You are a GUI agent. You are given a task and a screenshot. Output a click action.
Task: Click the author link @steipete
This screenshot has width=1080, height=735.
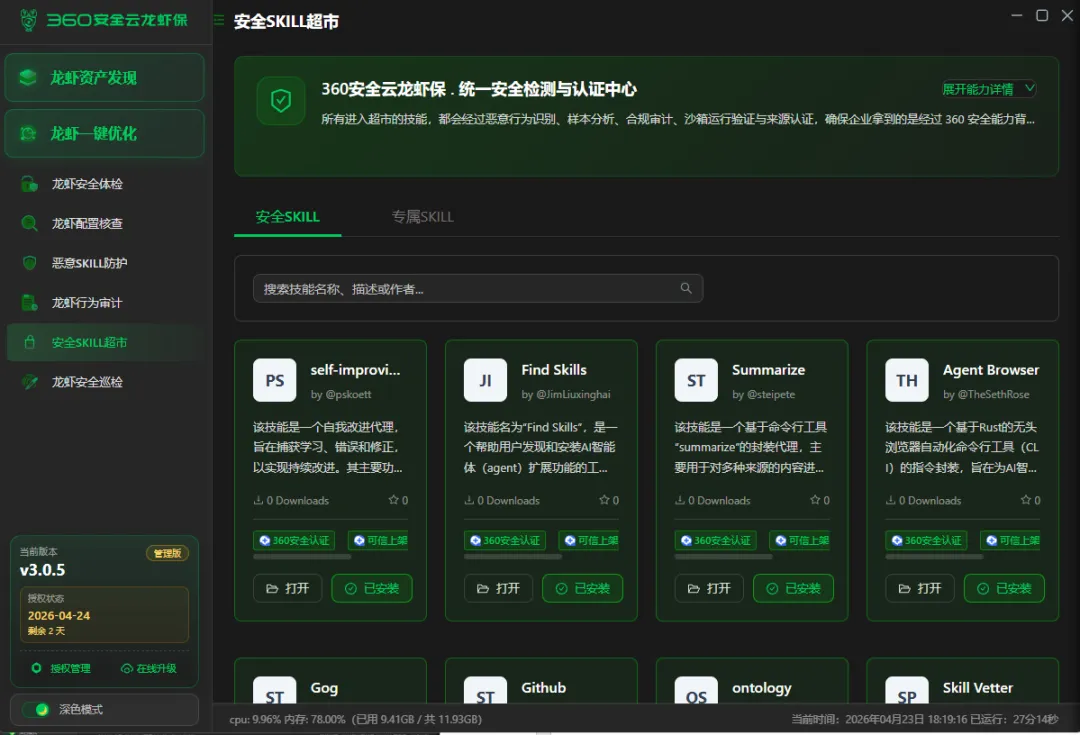tap(771, 395)
